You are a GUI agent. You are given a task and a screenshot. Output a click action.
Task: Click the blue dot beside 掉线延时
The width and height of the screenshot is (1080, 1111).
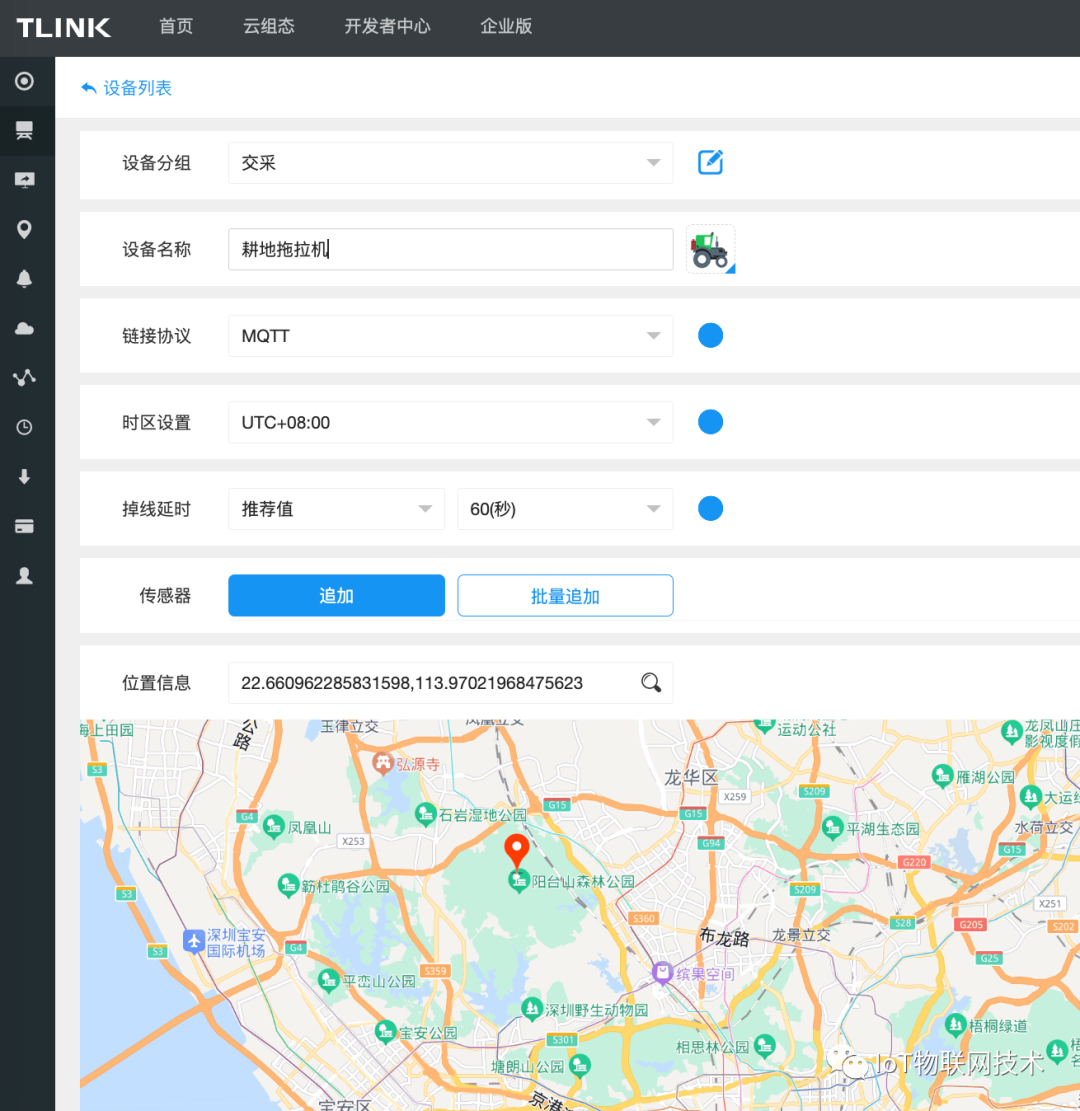click(x=710, y=509)
